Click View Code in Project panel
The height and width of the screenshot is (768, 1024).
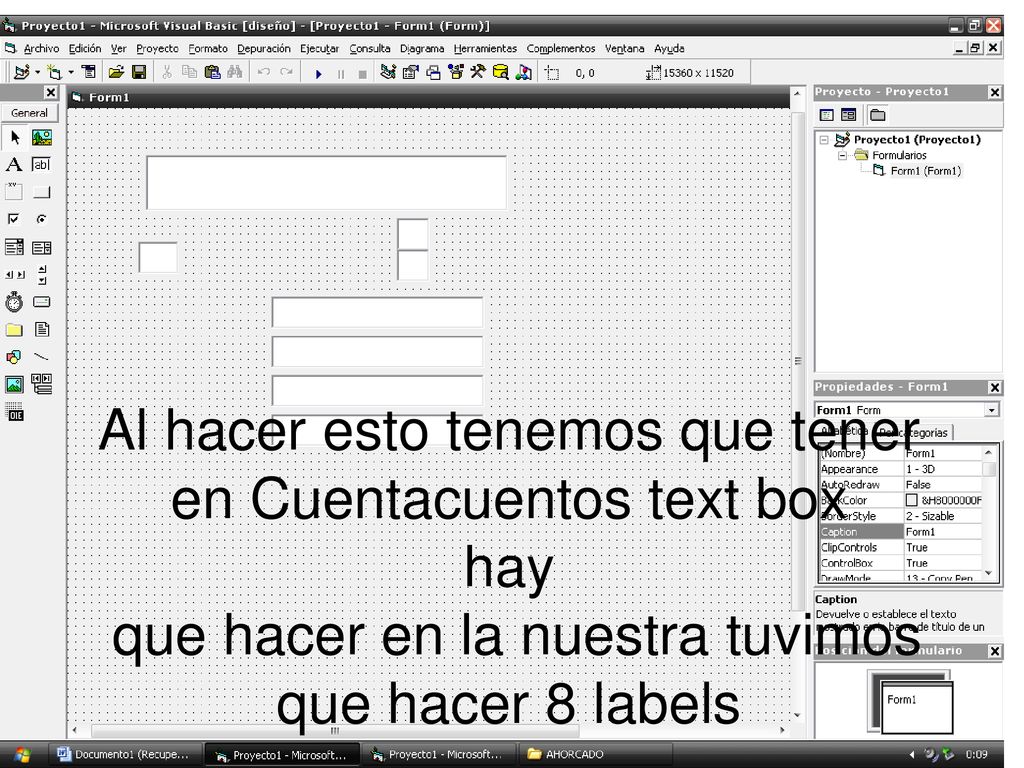pyautogui.click(x=827, y=115)
